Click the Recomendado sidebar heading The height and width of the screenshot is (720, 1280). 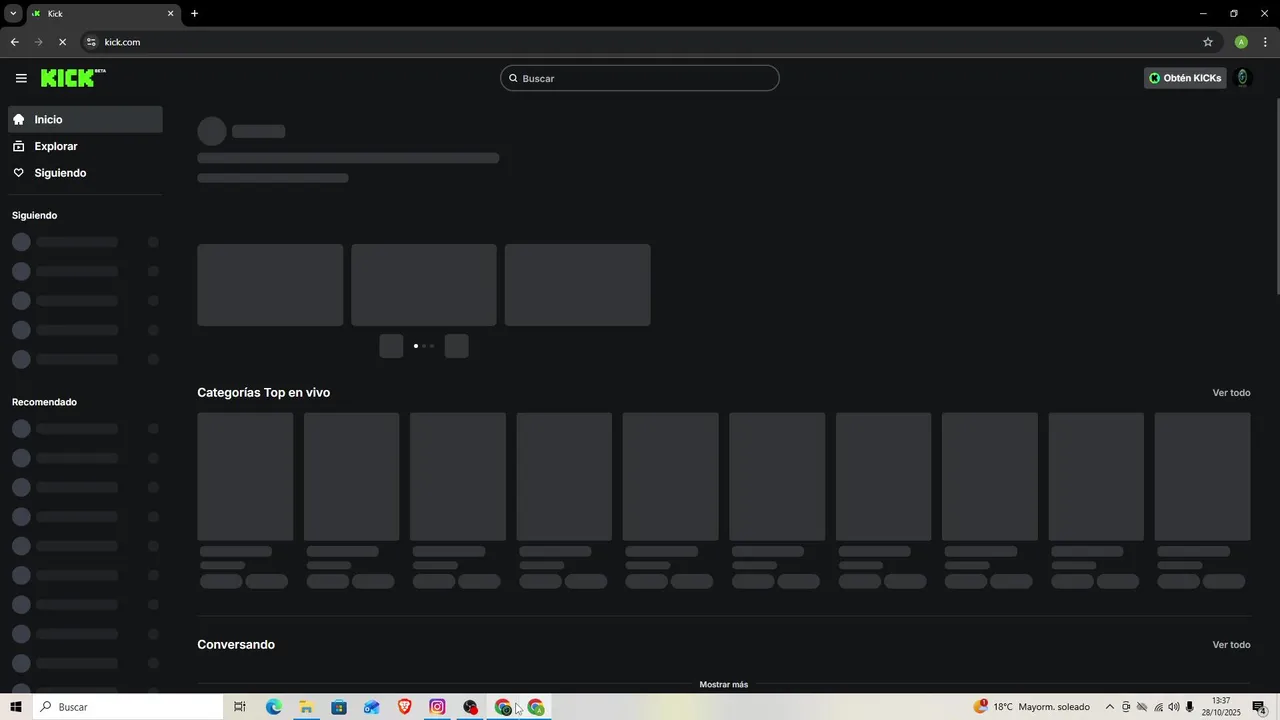click(44, 402)
